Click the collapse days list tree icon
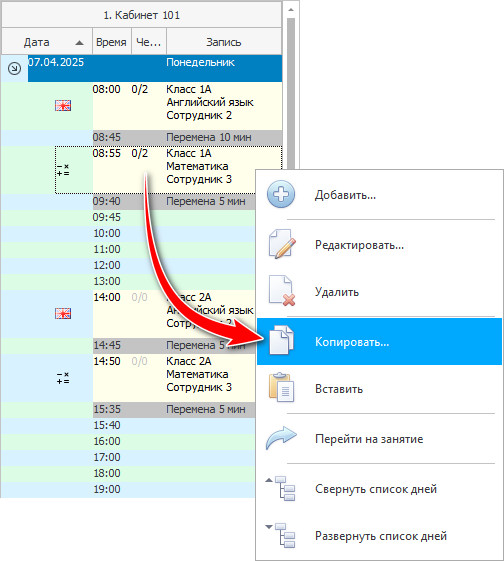Image resolution: width=504 pixels, height=561 pixels. [281, 488]
